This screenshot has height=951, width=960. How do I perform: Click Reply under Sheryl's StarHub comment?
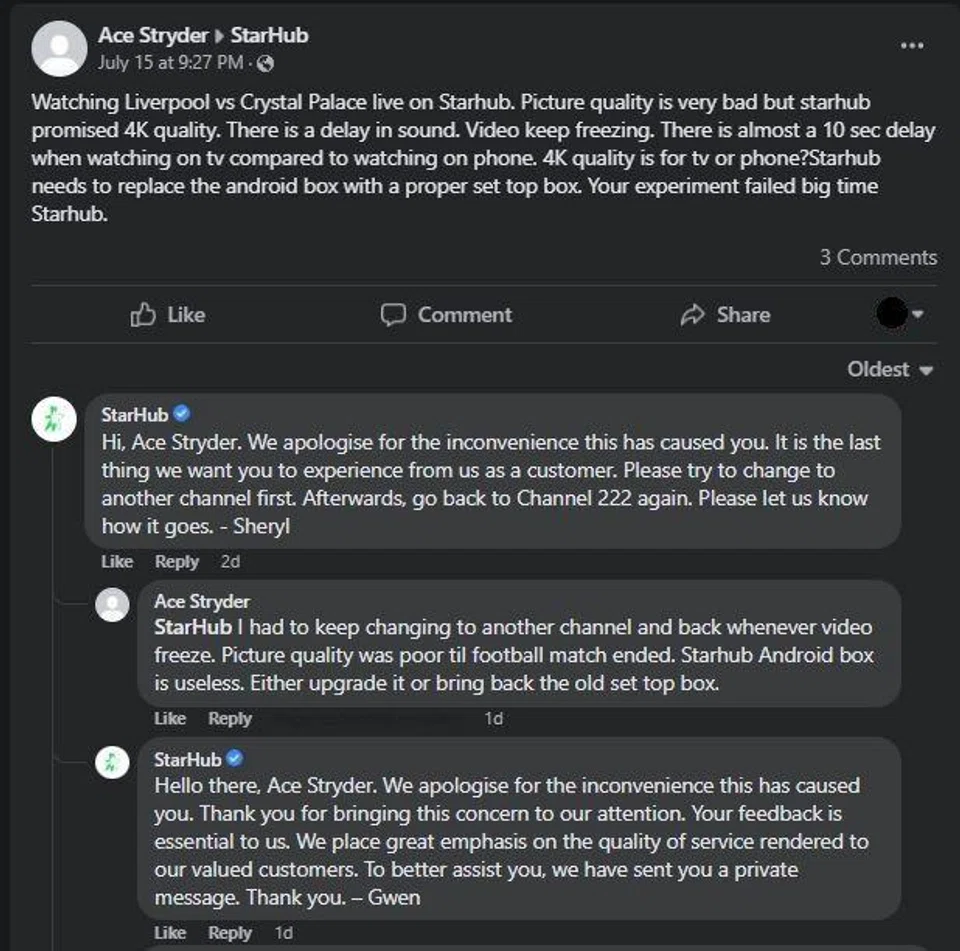point(177,562)
